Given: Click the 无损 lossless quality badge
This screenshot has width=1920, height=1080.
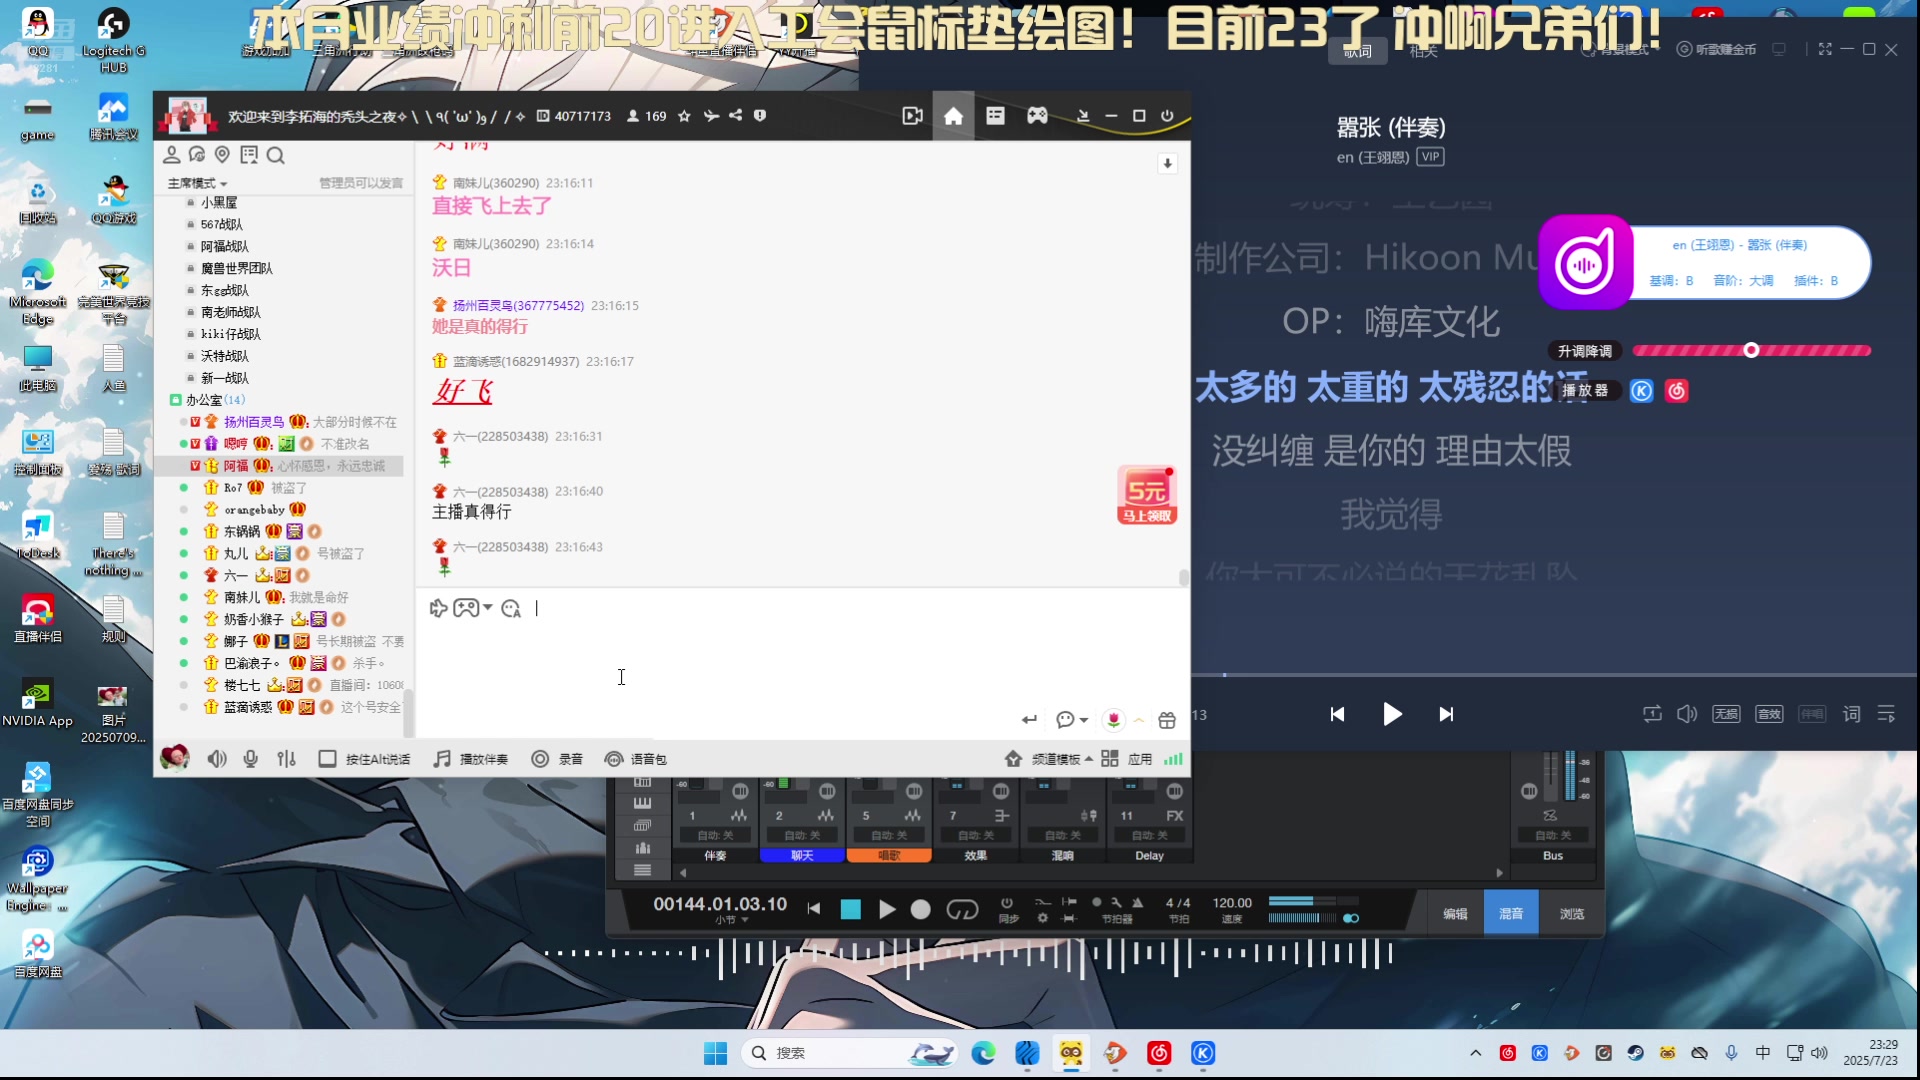Looking at the screenshot, I should [x=1726, y=714].
